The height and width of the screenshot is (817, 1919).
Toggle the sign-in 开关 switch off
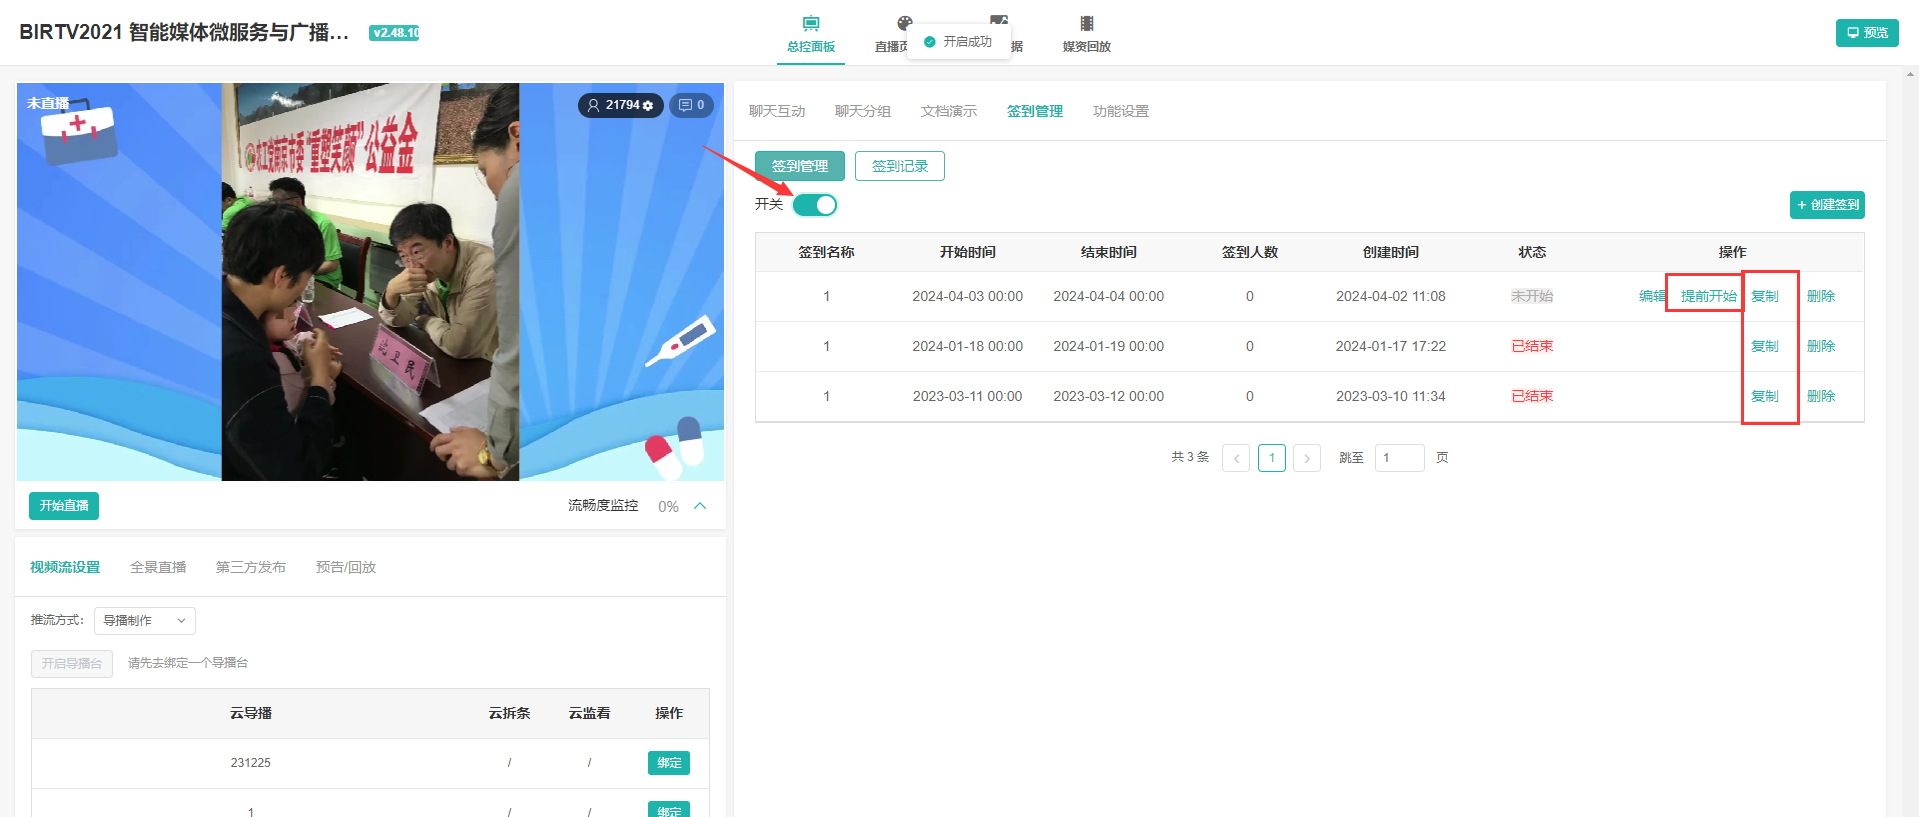(x=815, y=205)
